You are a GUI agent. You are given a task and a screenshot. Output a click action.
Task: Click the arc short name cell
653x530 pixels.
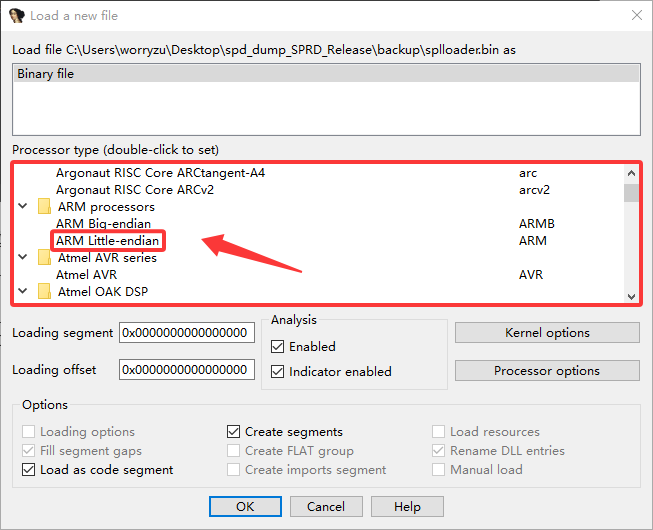[x=528, y=173]
